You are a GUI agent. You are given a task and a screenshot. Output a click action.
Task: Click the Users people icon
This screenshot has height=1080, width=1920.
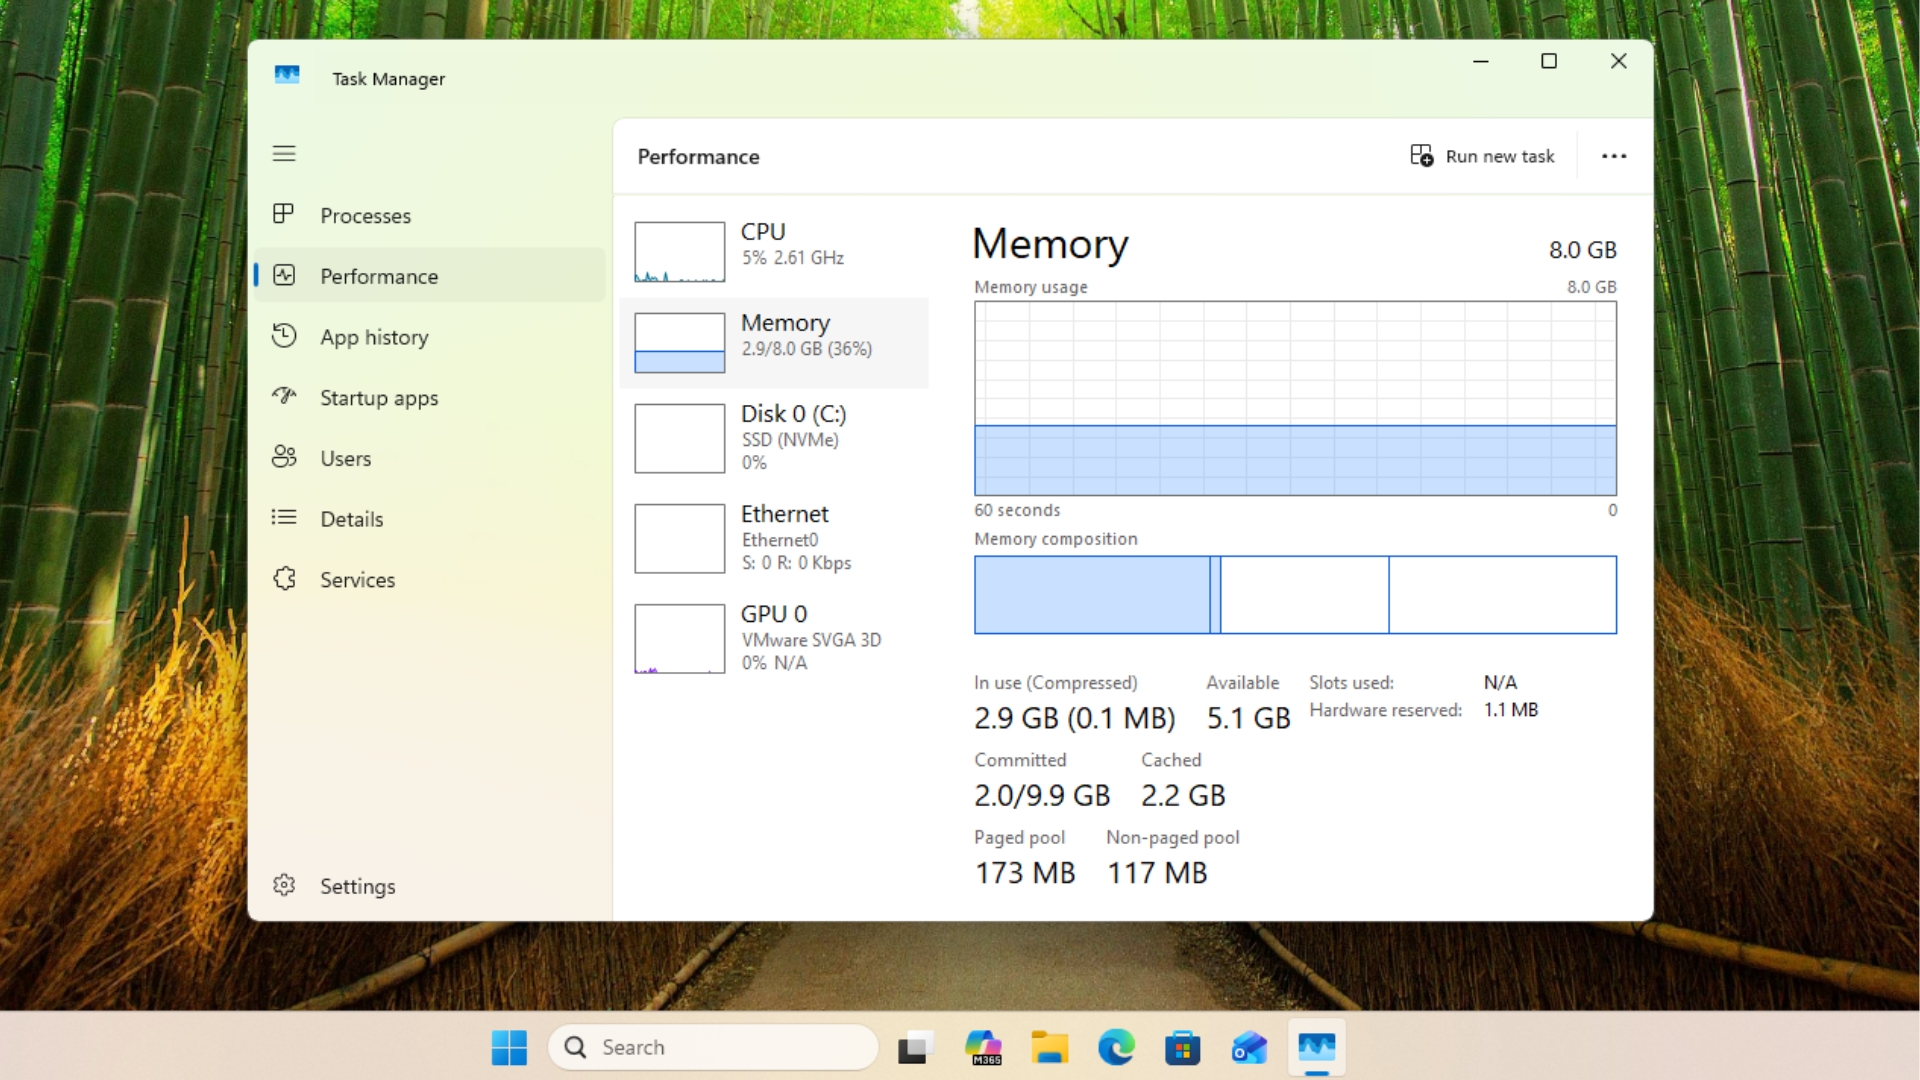coord(284,457)
